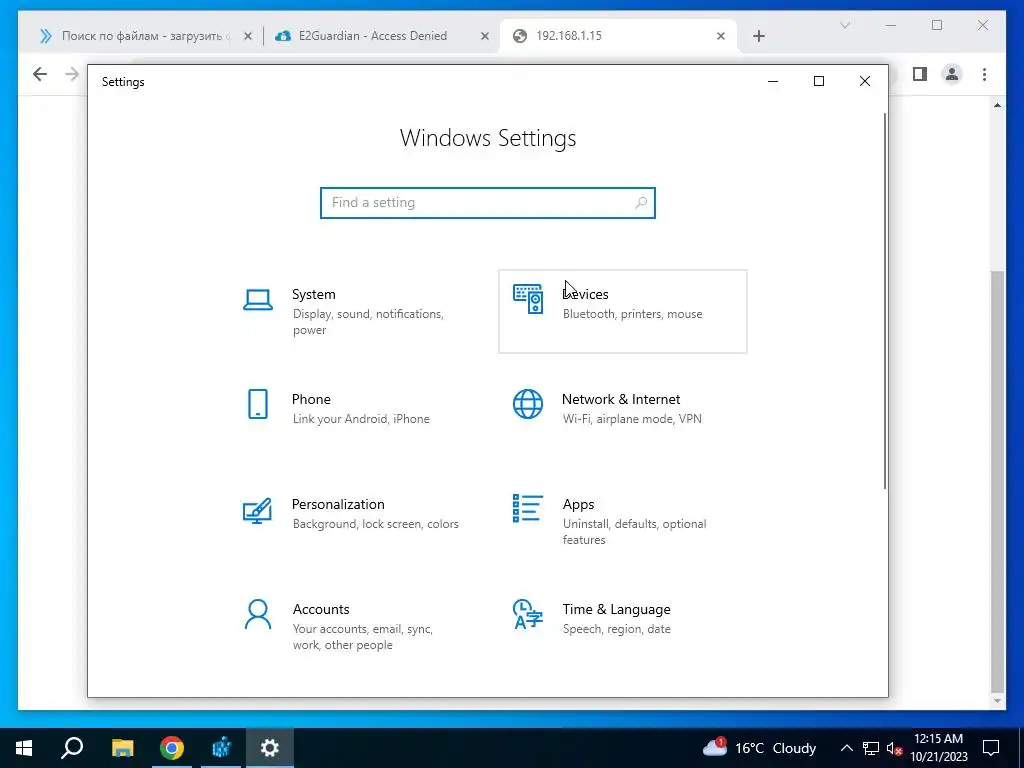This screenshot has height=768, width=1024.
Task: Select the 192.168.1.15 tab
Action: pyautogui.click(x=618, y=36)
